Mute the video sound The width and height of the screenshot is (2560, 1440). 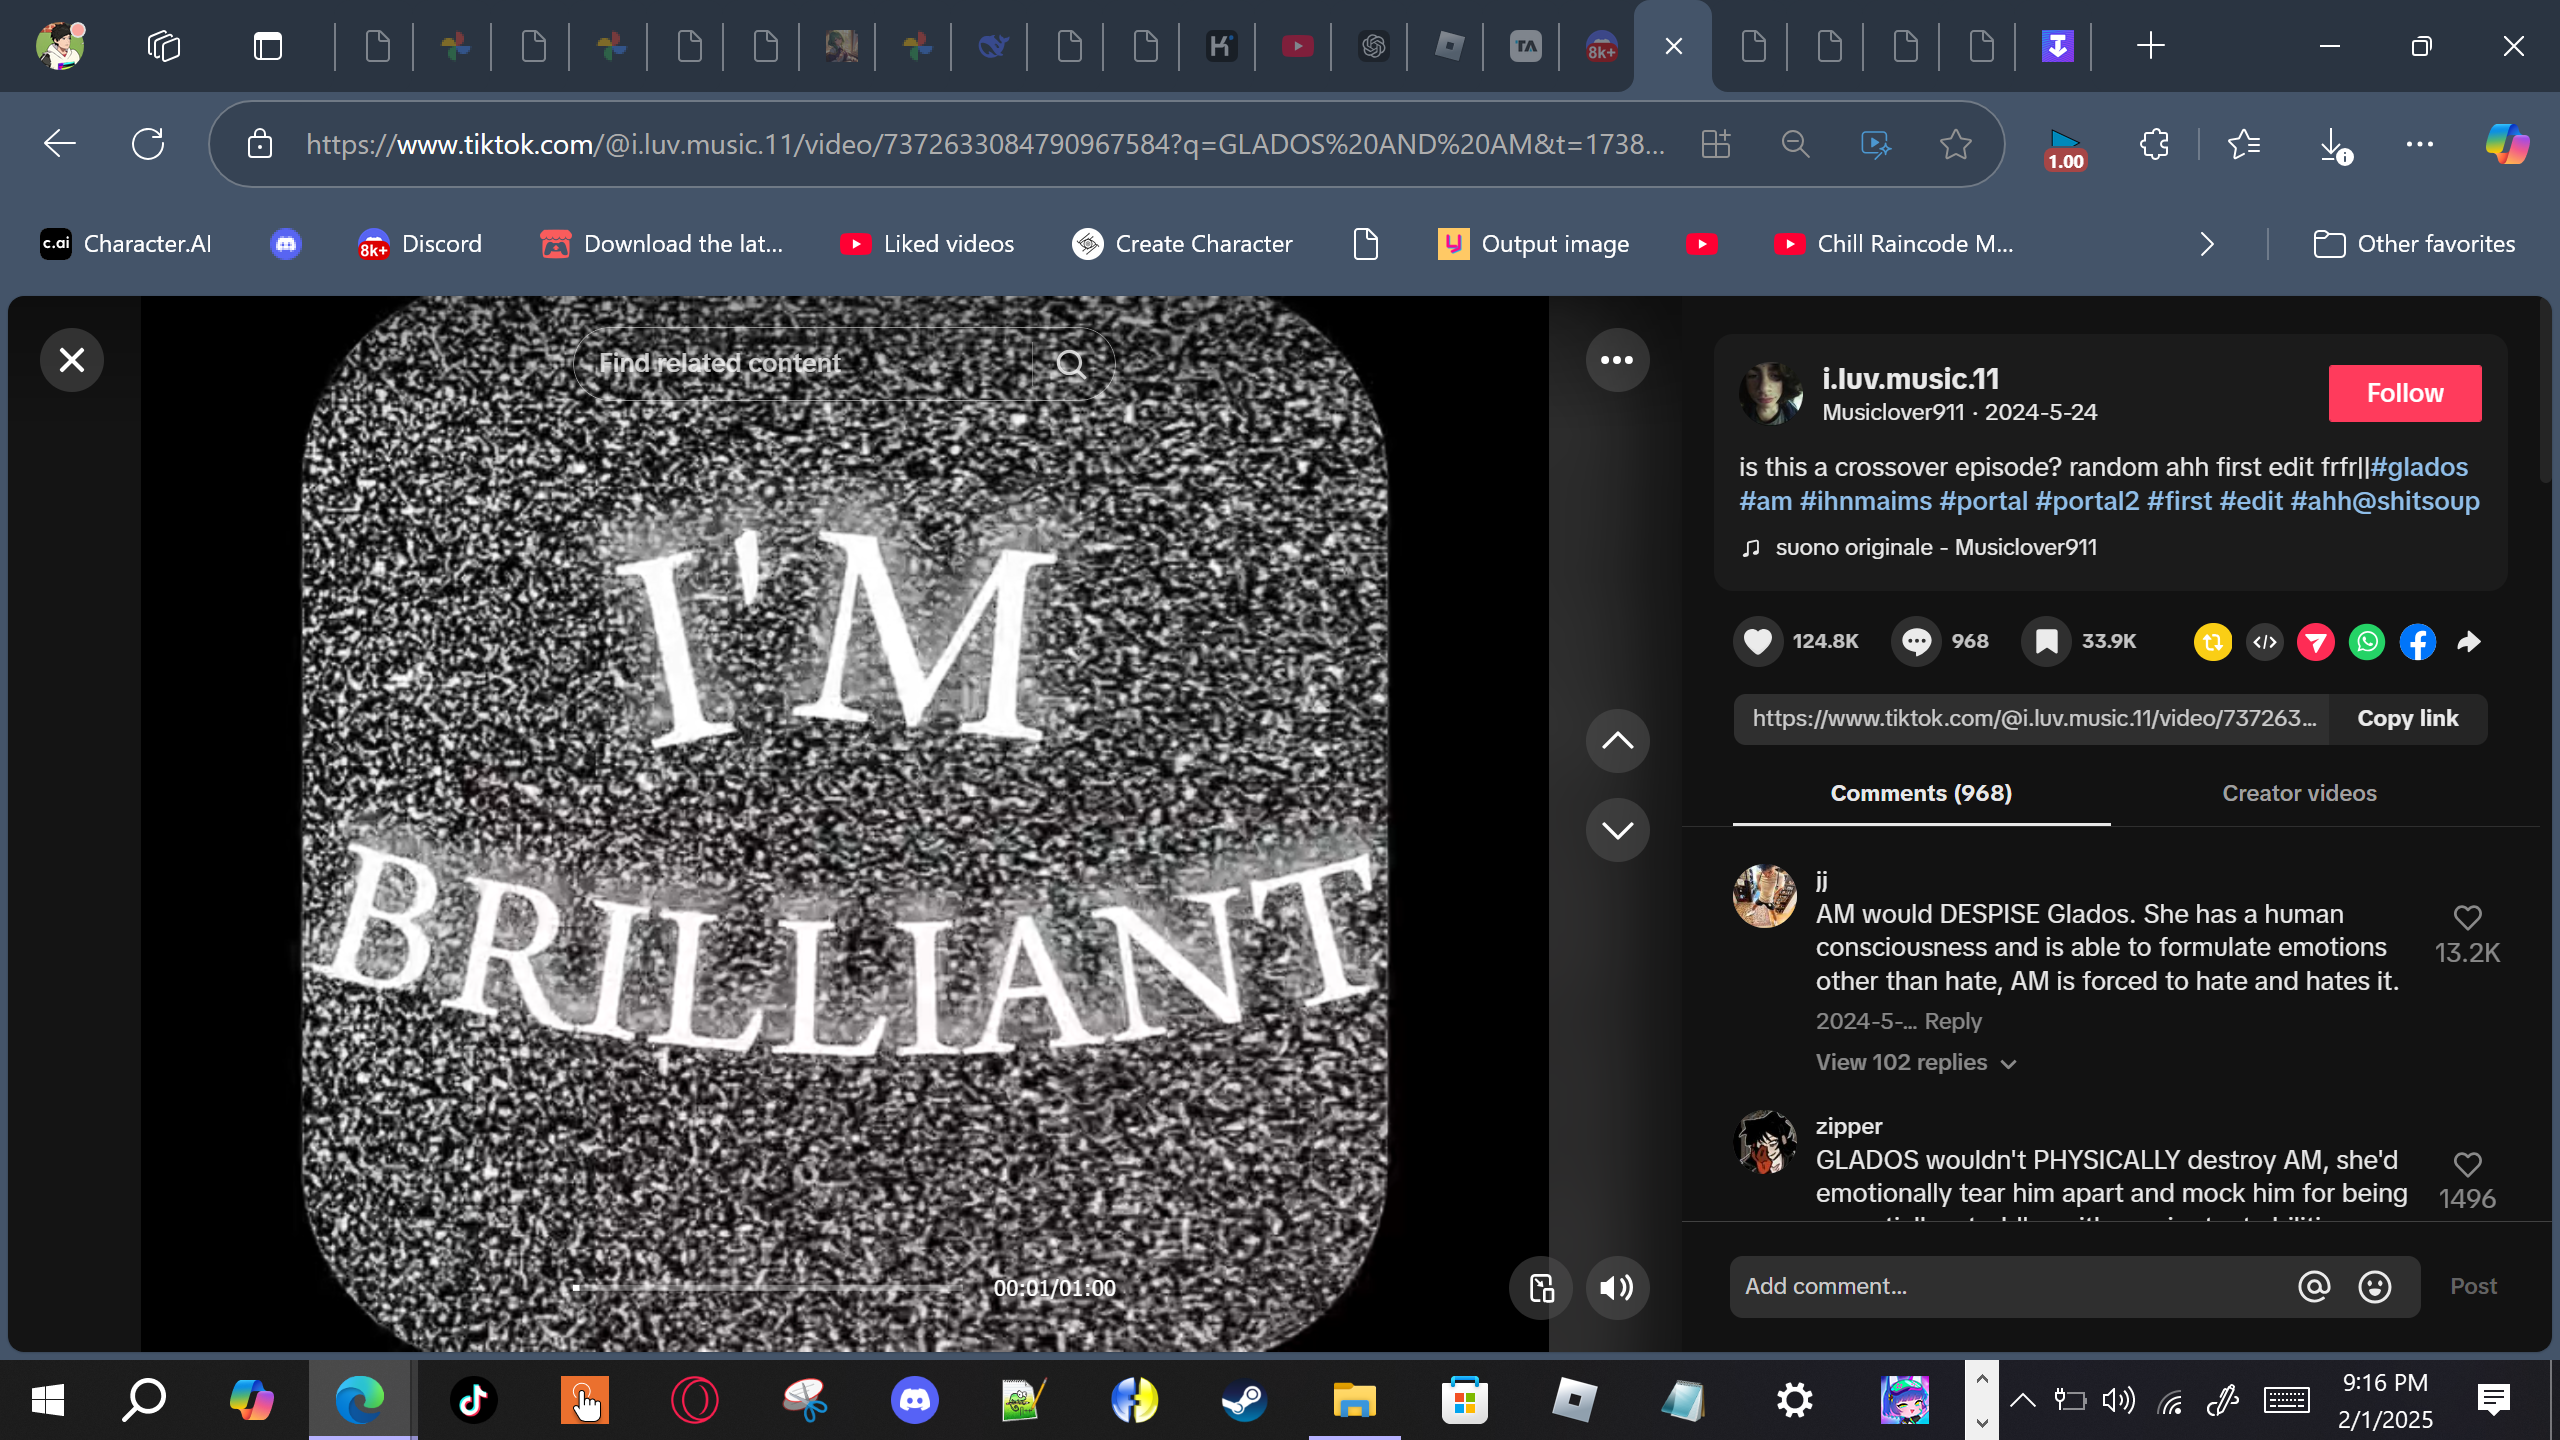(x=1616, y=1288)
